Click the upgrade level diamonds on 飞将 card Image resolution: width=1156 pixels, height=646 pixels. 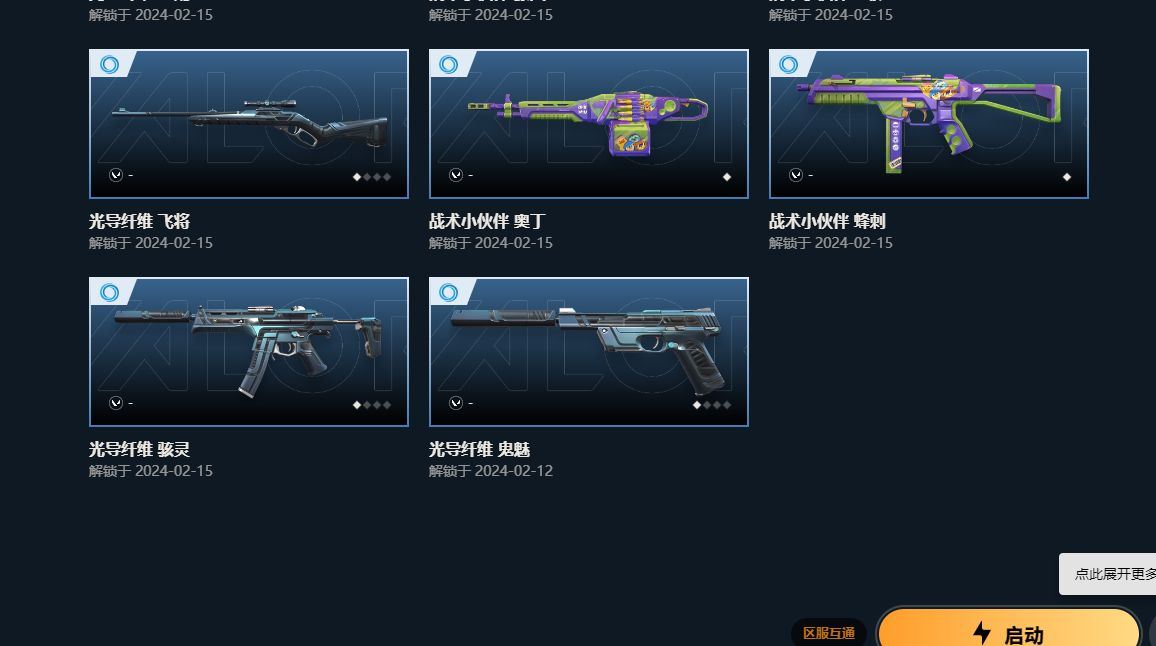[372, 177]
